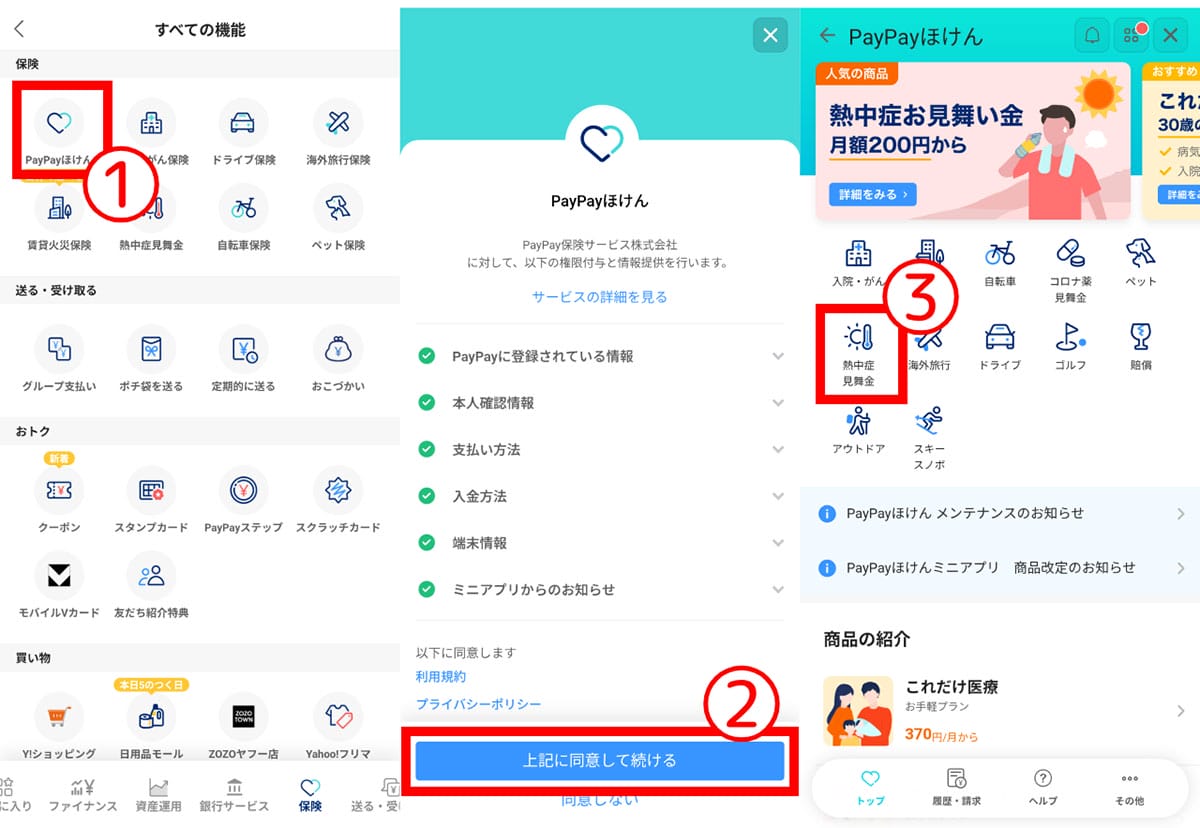Tap 詳細をみる on 熱中症お見舞い金 banner
Image resolution: width=1200 pixels, height=828 pixels.
[872, 194]
